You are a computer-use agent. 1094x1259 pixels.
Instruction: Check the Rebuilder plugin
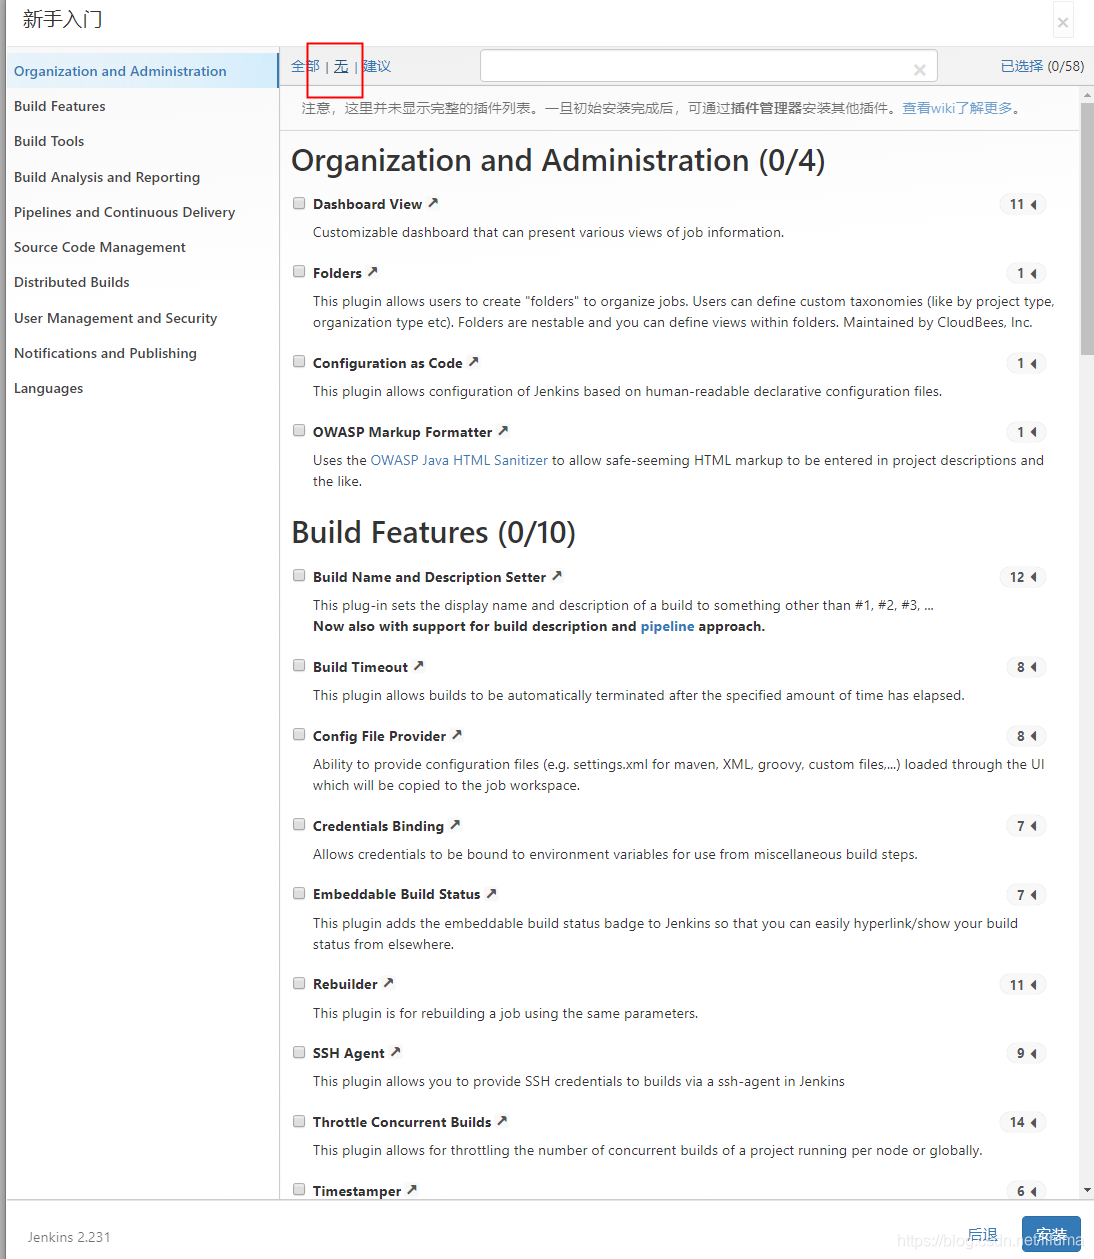[x=299, y=983]
